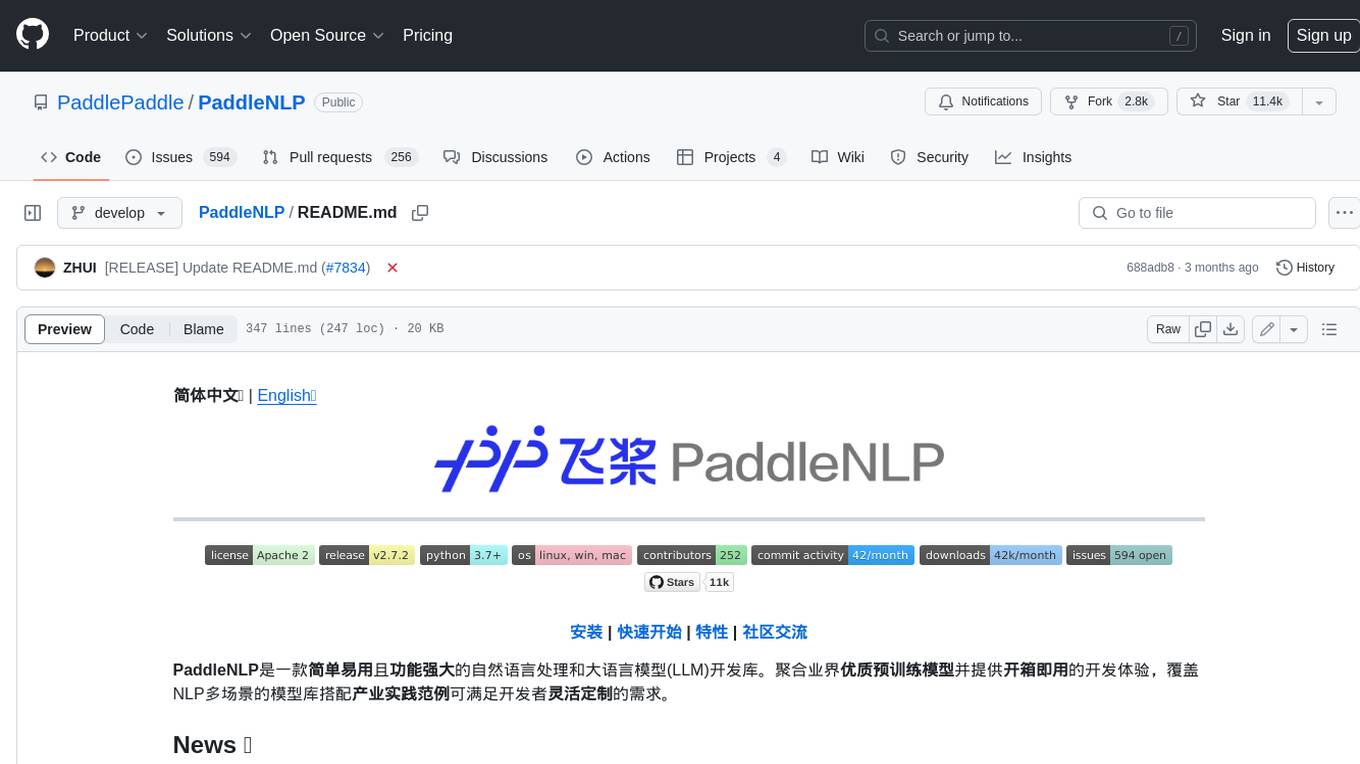Click the license Apache 2 badge
The image size is (1360, 764).
coord(260,555)
